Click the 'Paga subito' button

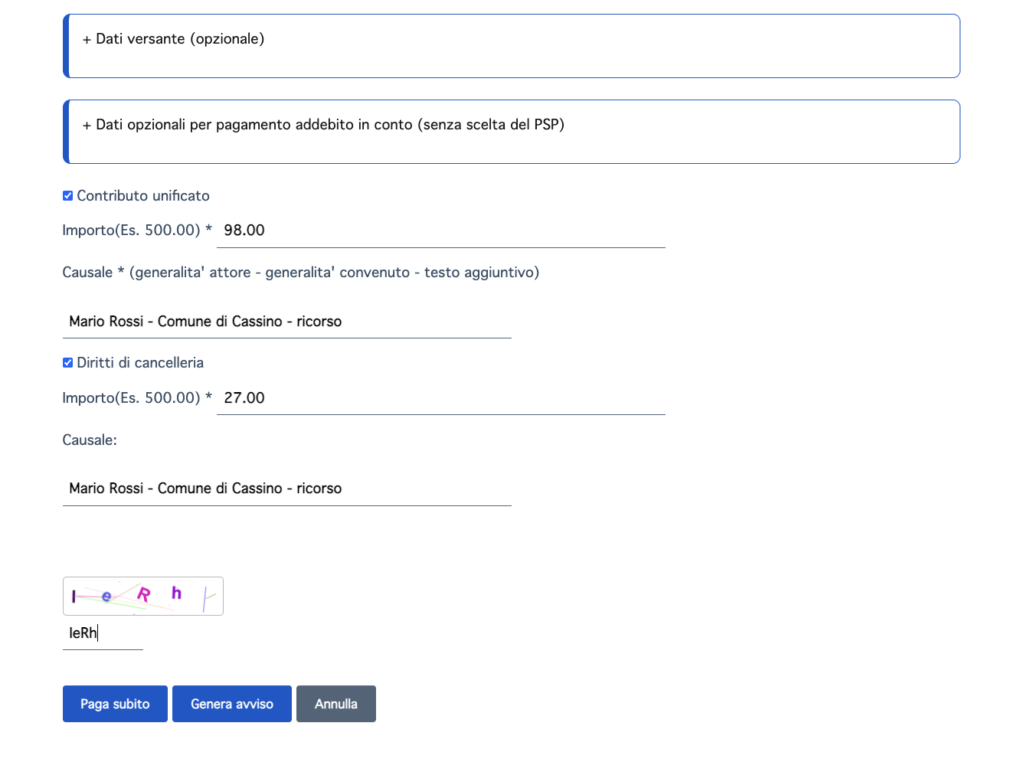[114, 703]
